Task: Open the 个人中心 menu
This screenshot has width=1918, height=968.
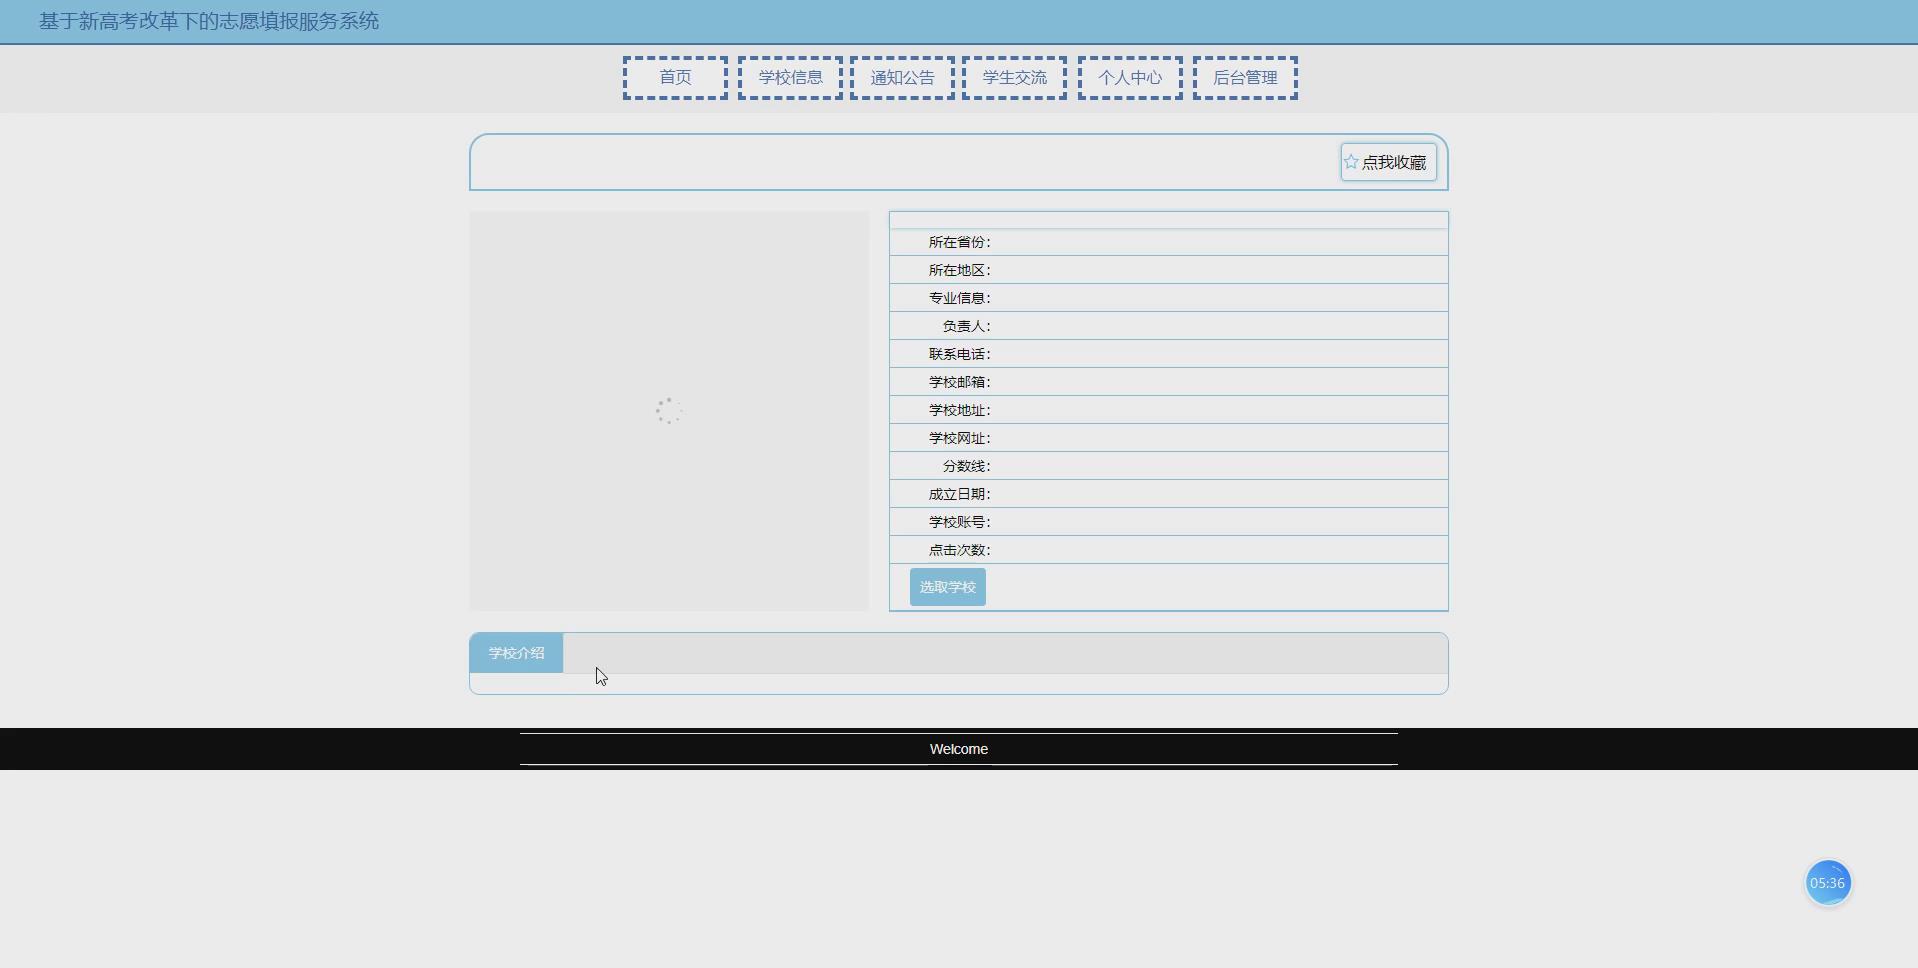Action: point(1130,78)
